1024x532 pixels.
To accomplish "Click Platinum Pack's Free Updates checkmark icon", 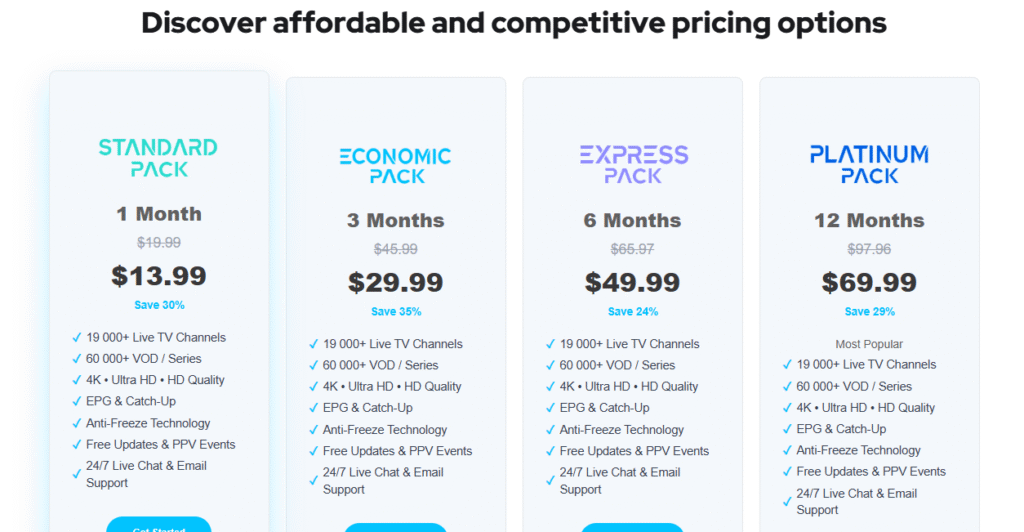I will tap(787, 472).
